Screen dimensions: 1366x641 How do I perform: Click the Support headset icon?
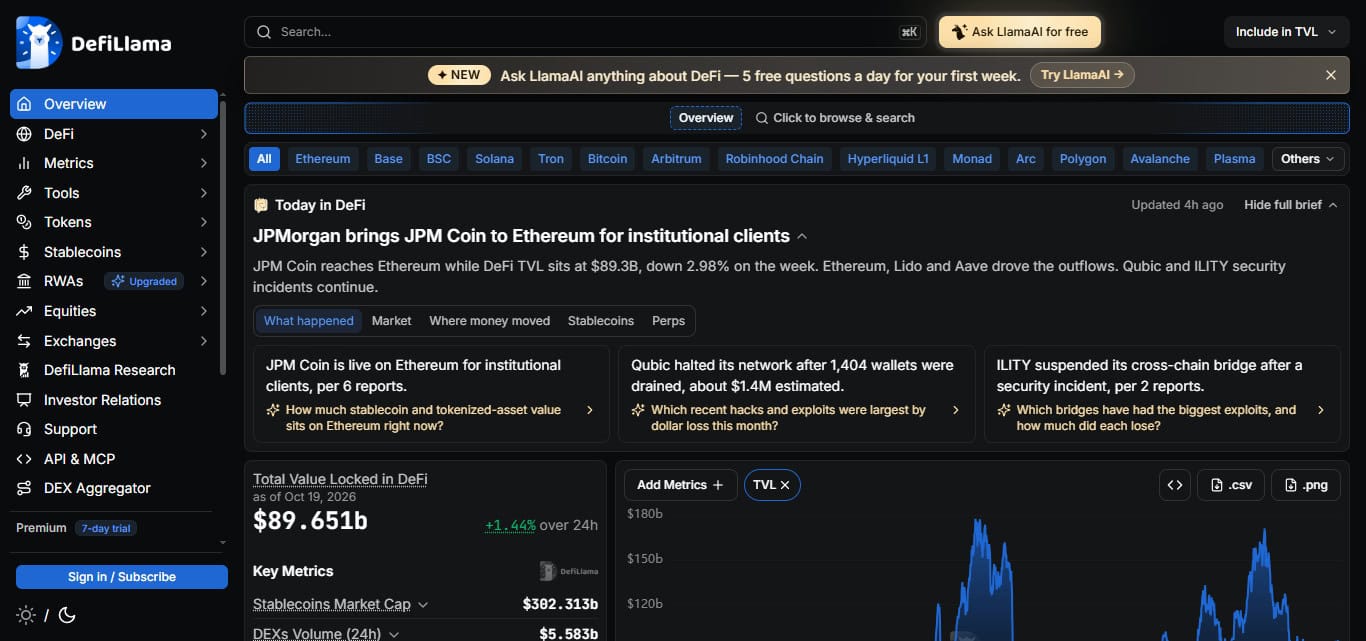pos(24,429)
